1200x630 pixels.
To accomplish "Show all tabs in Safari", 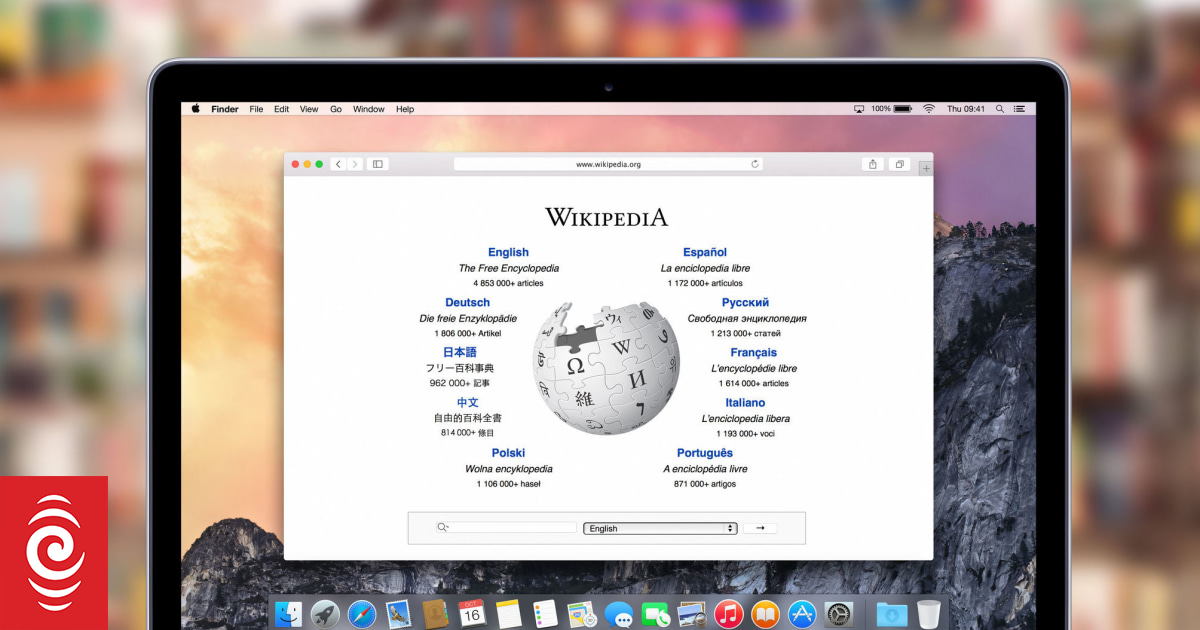I will coord(899,163).
